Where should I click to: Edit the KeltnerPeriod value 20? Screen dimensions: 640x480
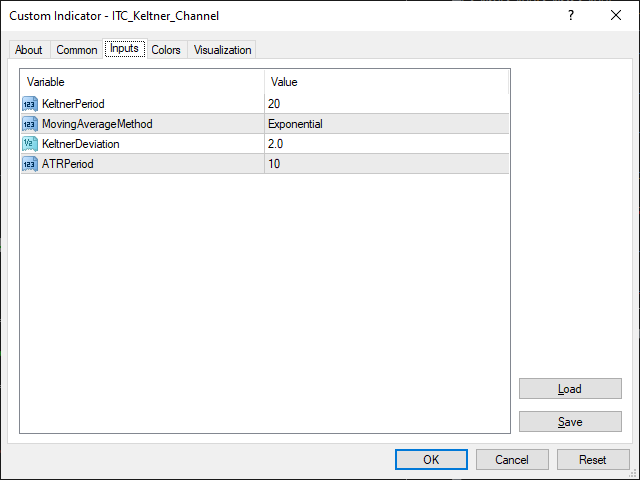click(387, 104)
